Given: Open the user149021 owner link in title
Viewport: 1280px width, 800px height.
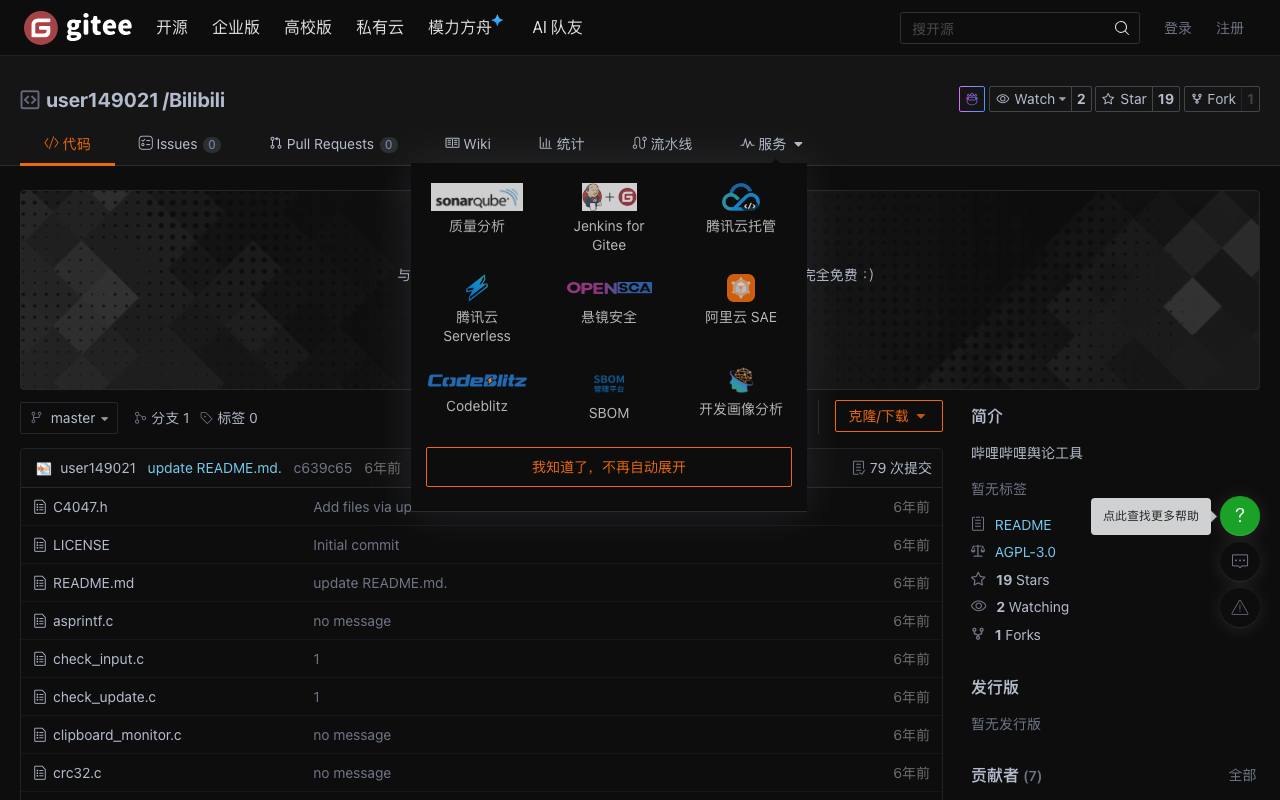Looking at the screenshot, I should click(x=102, y=100).
